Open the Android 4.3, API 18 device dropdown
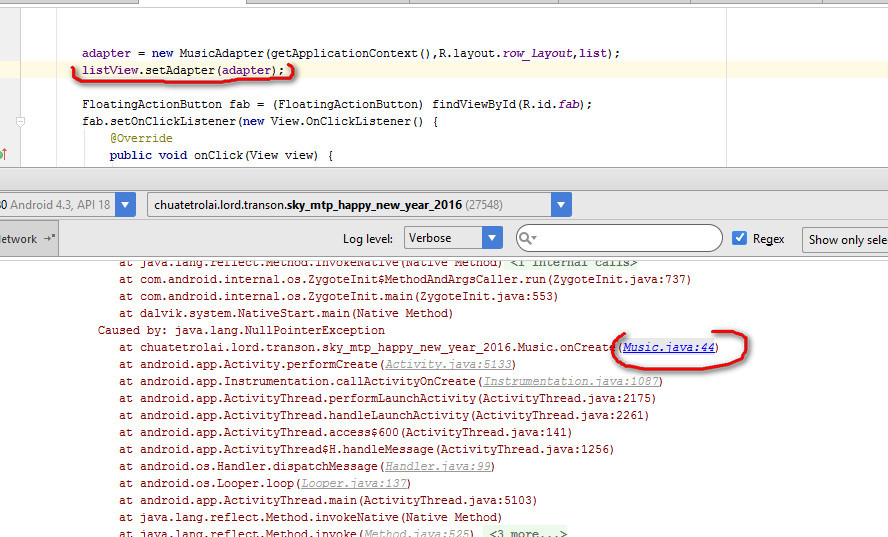888x537 pixels. [x=125, y=205]
